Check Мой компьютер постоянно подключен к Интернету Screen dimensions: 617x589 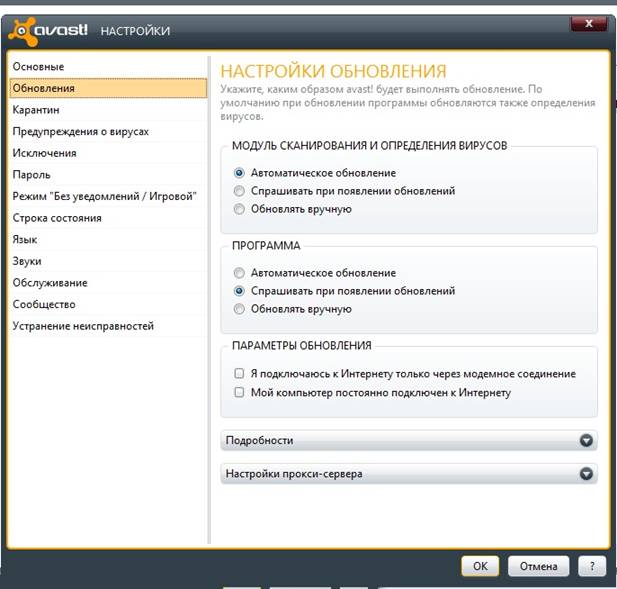(239, 392)
